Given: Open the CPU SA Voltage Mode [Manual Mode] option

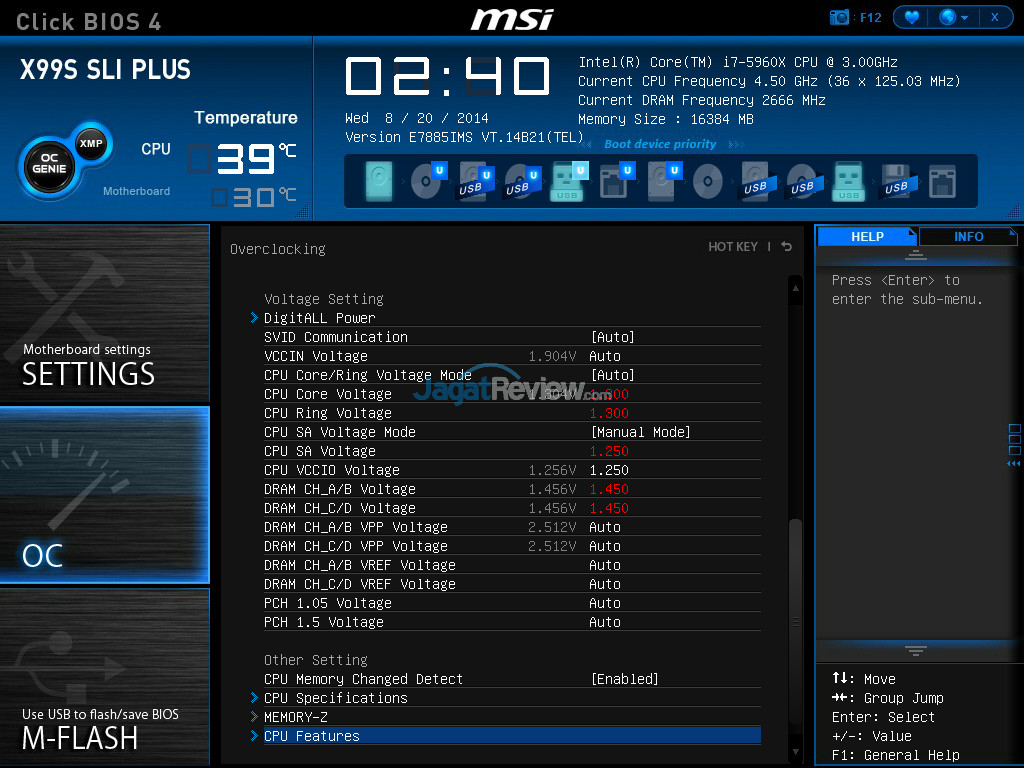Looking at the screenshot, I should 641,432.
